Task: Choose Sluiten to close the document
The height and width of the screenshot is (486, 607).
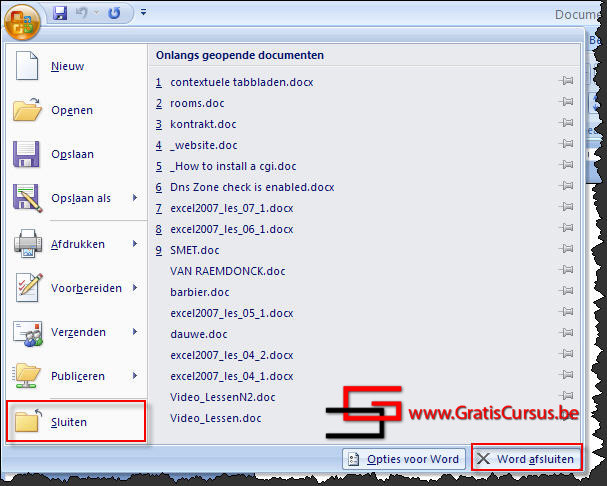Action: (76, 421)
